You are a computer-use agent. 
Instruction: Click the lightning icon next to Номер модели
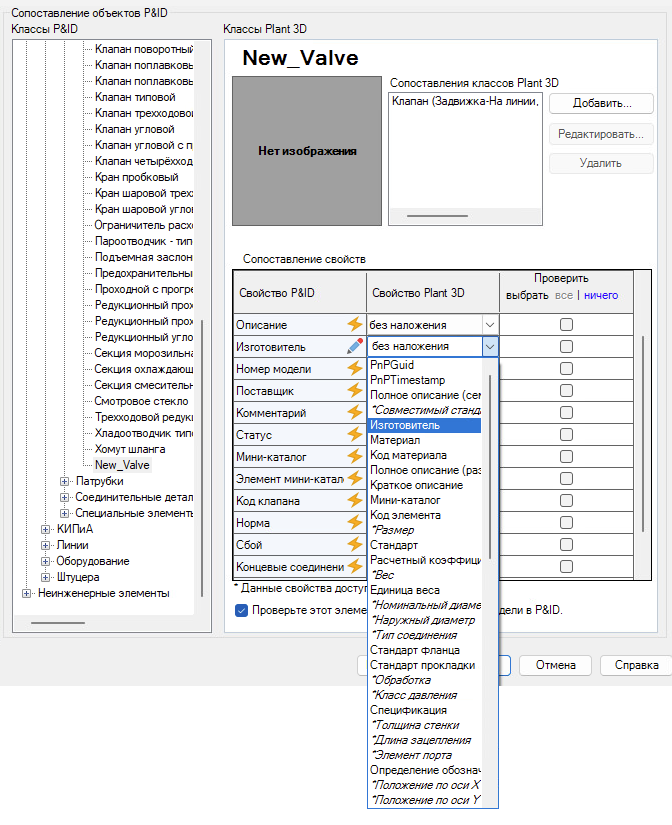355,368
